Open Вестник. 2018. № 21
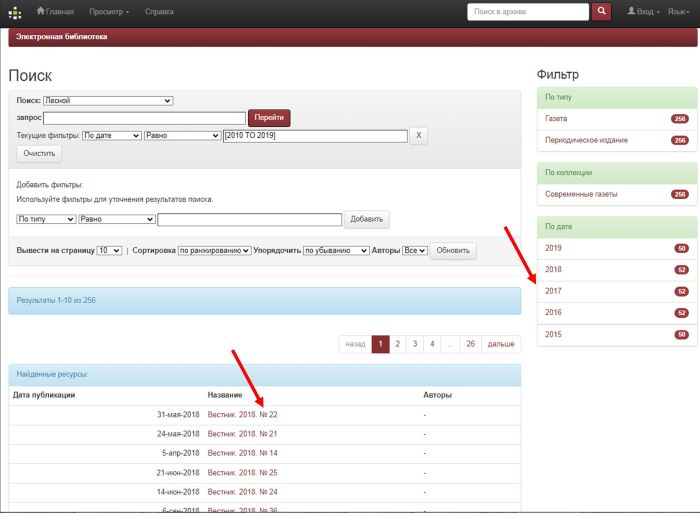Image resolution: width=700 pixels, height=513 pixels. (242, 434)
